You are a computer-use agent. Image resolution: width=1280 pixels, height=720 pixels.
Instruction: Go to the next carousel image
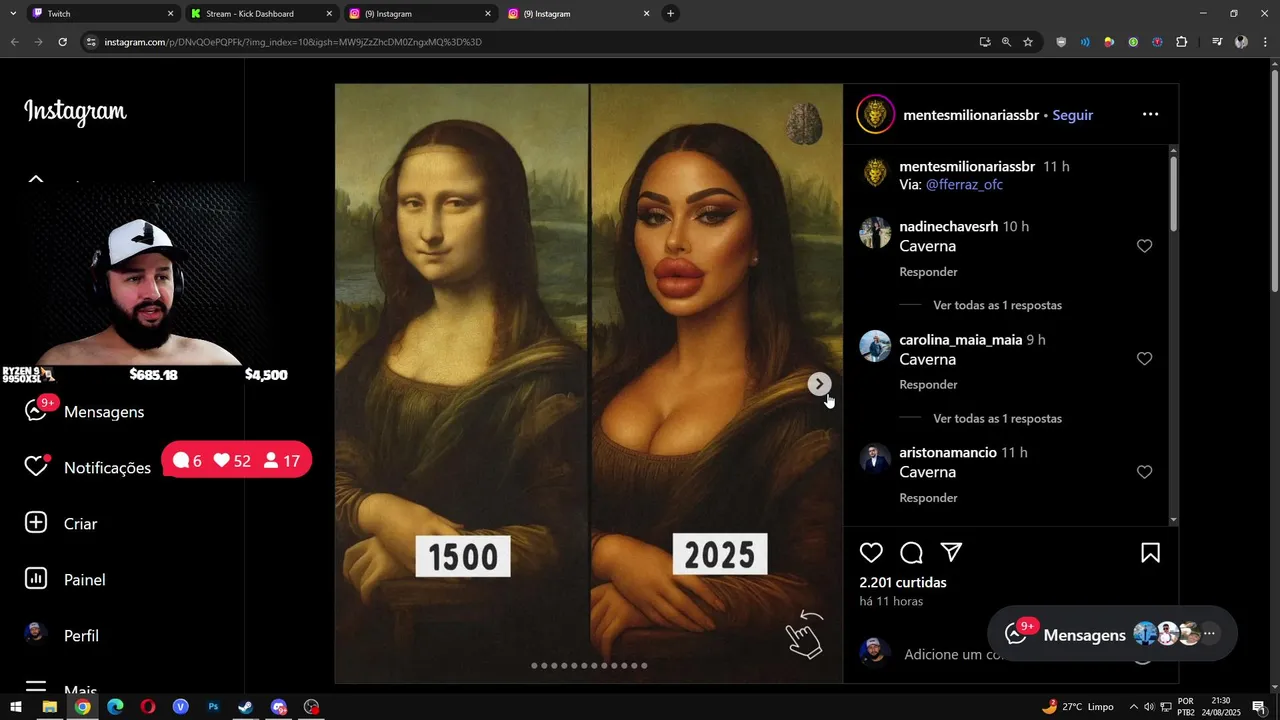pyautogui.click(x=819, y=384)
